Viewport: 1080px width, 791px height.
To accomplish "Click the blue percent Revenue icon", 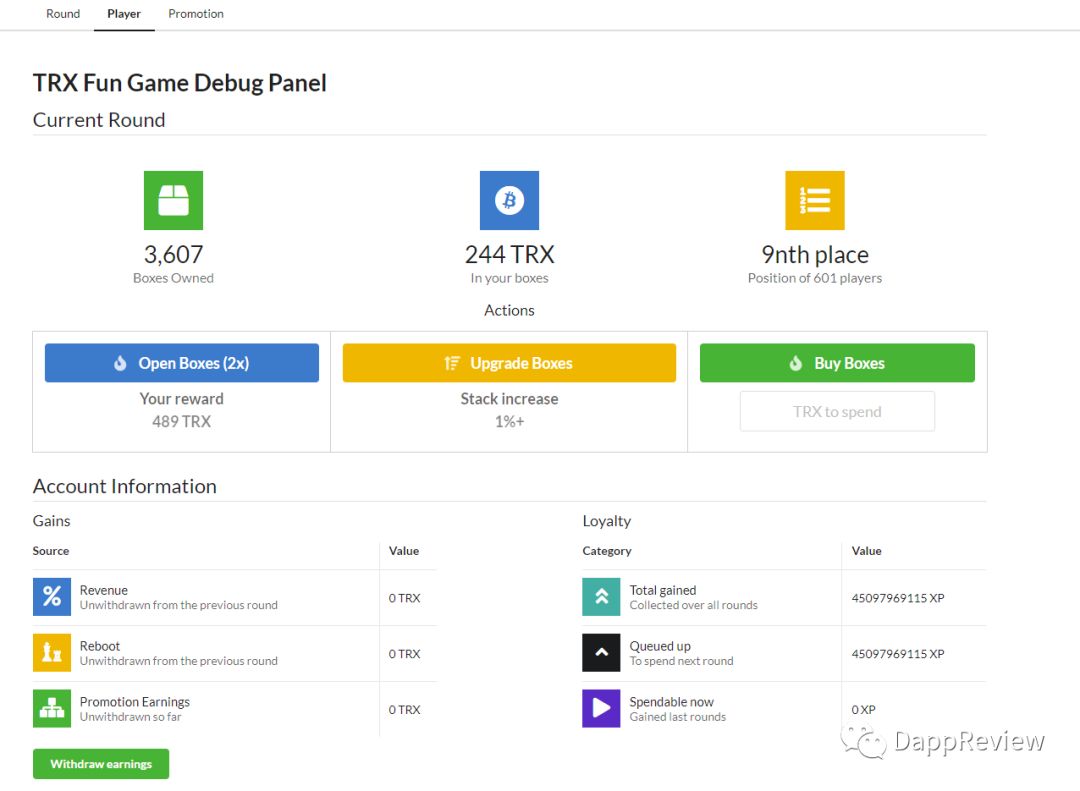I will pos(52,597).
